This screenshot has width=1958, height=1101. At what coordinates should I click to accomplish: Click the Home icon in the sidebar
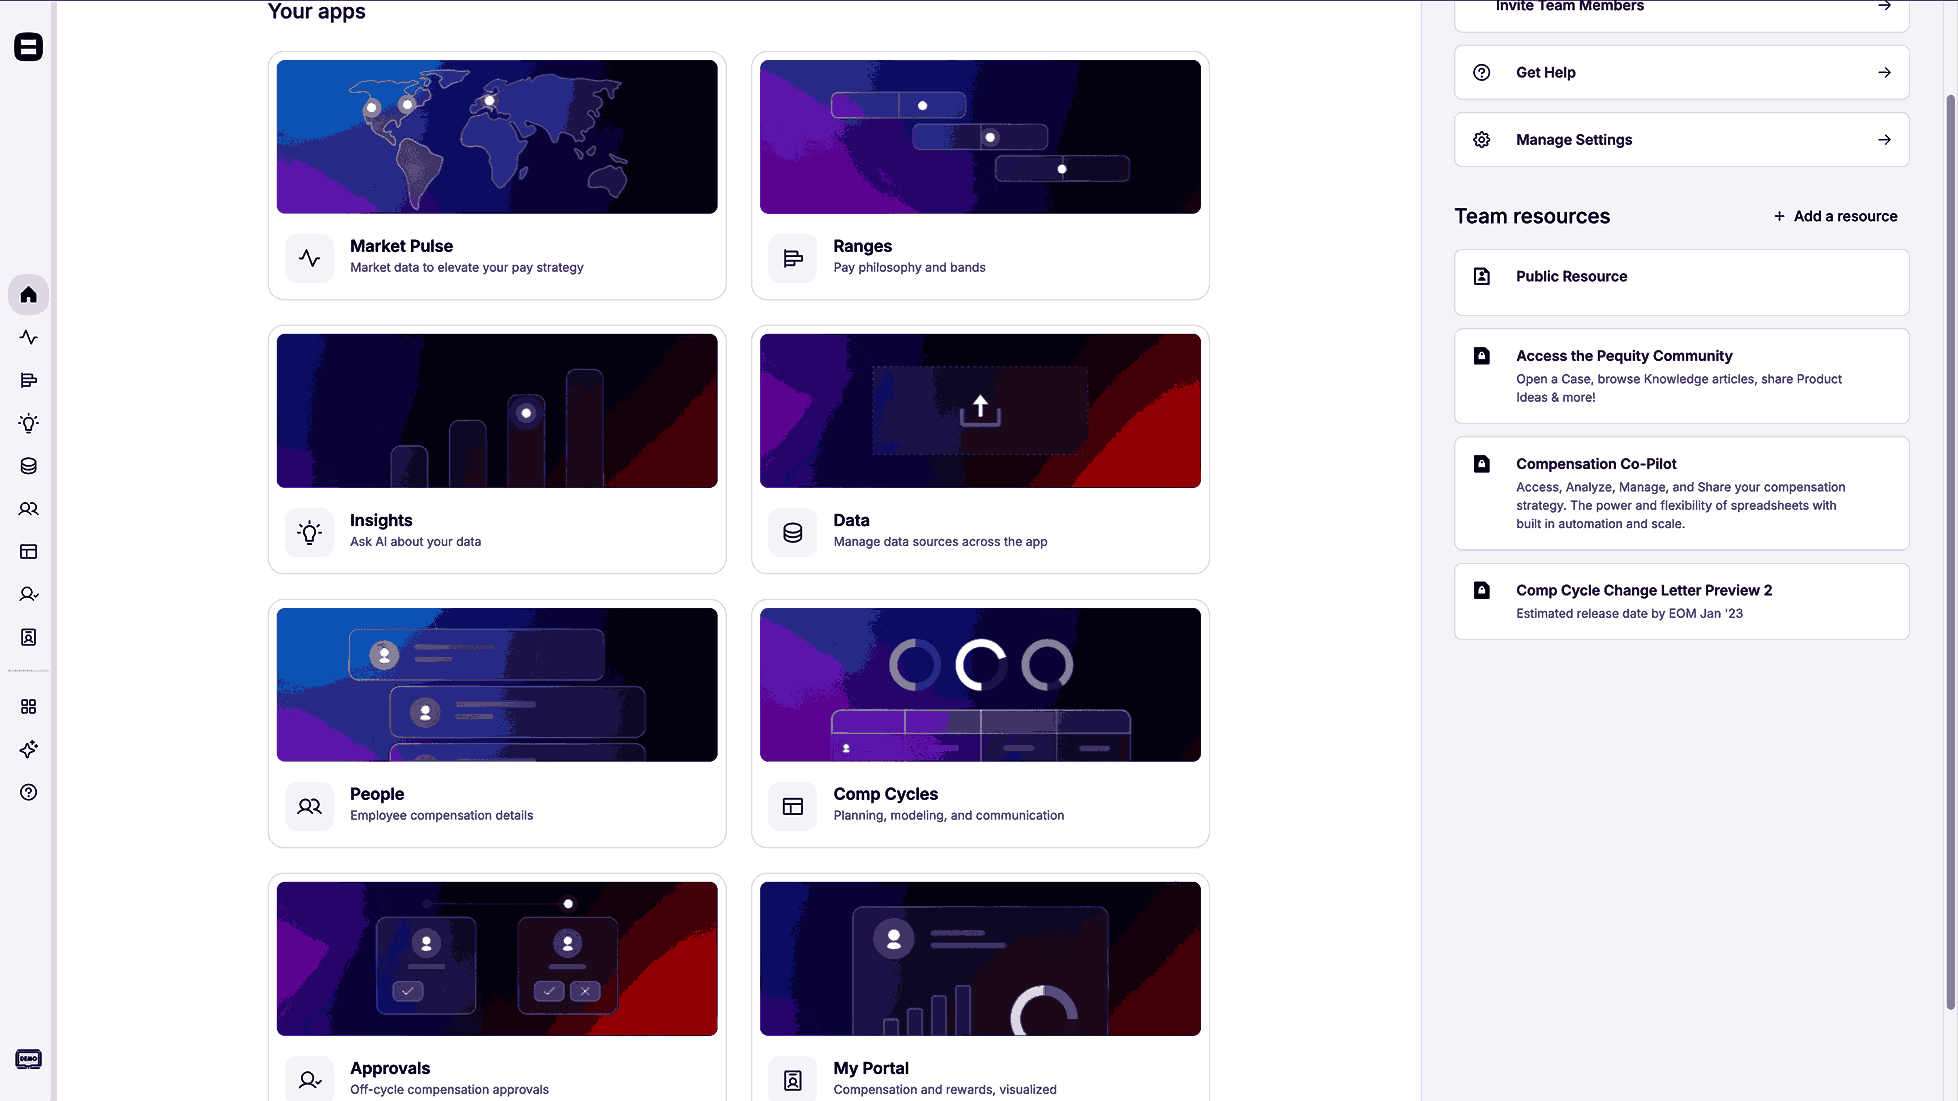coord(28,295)
